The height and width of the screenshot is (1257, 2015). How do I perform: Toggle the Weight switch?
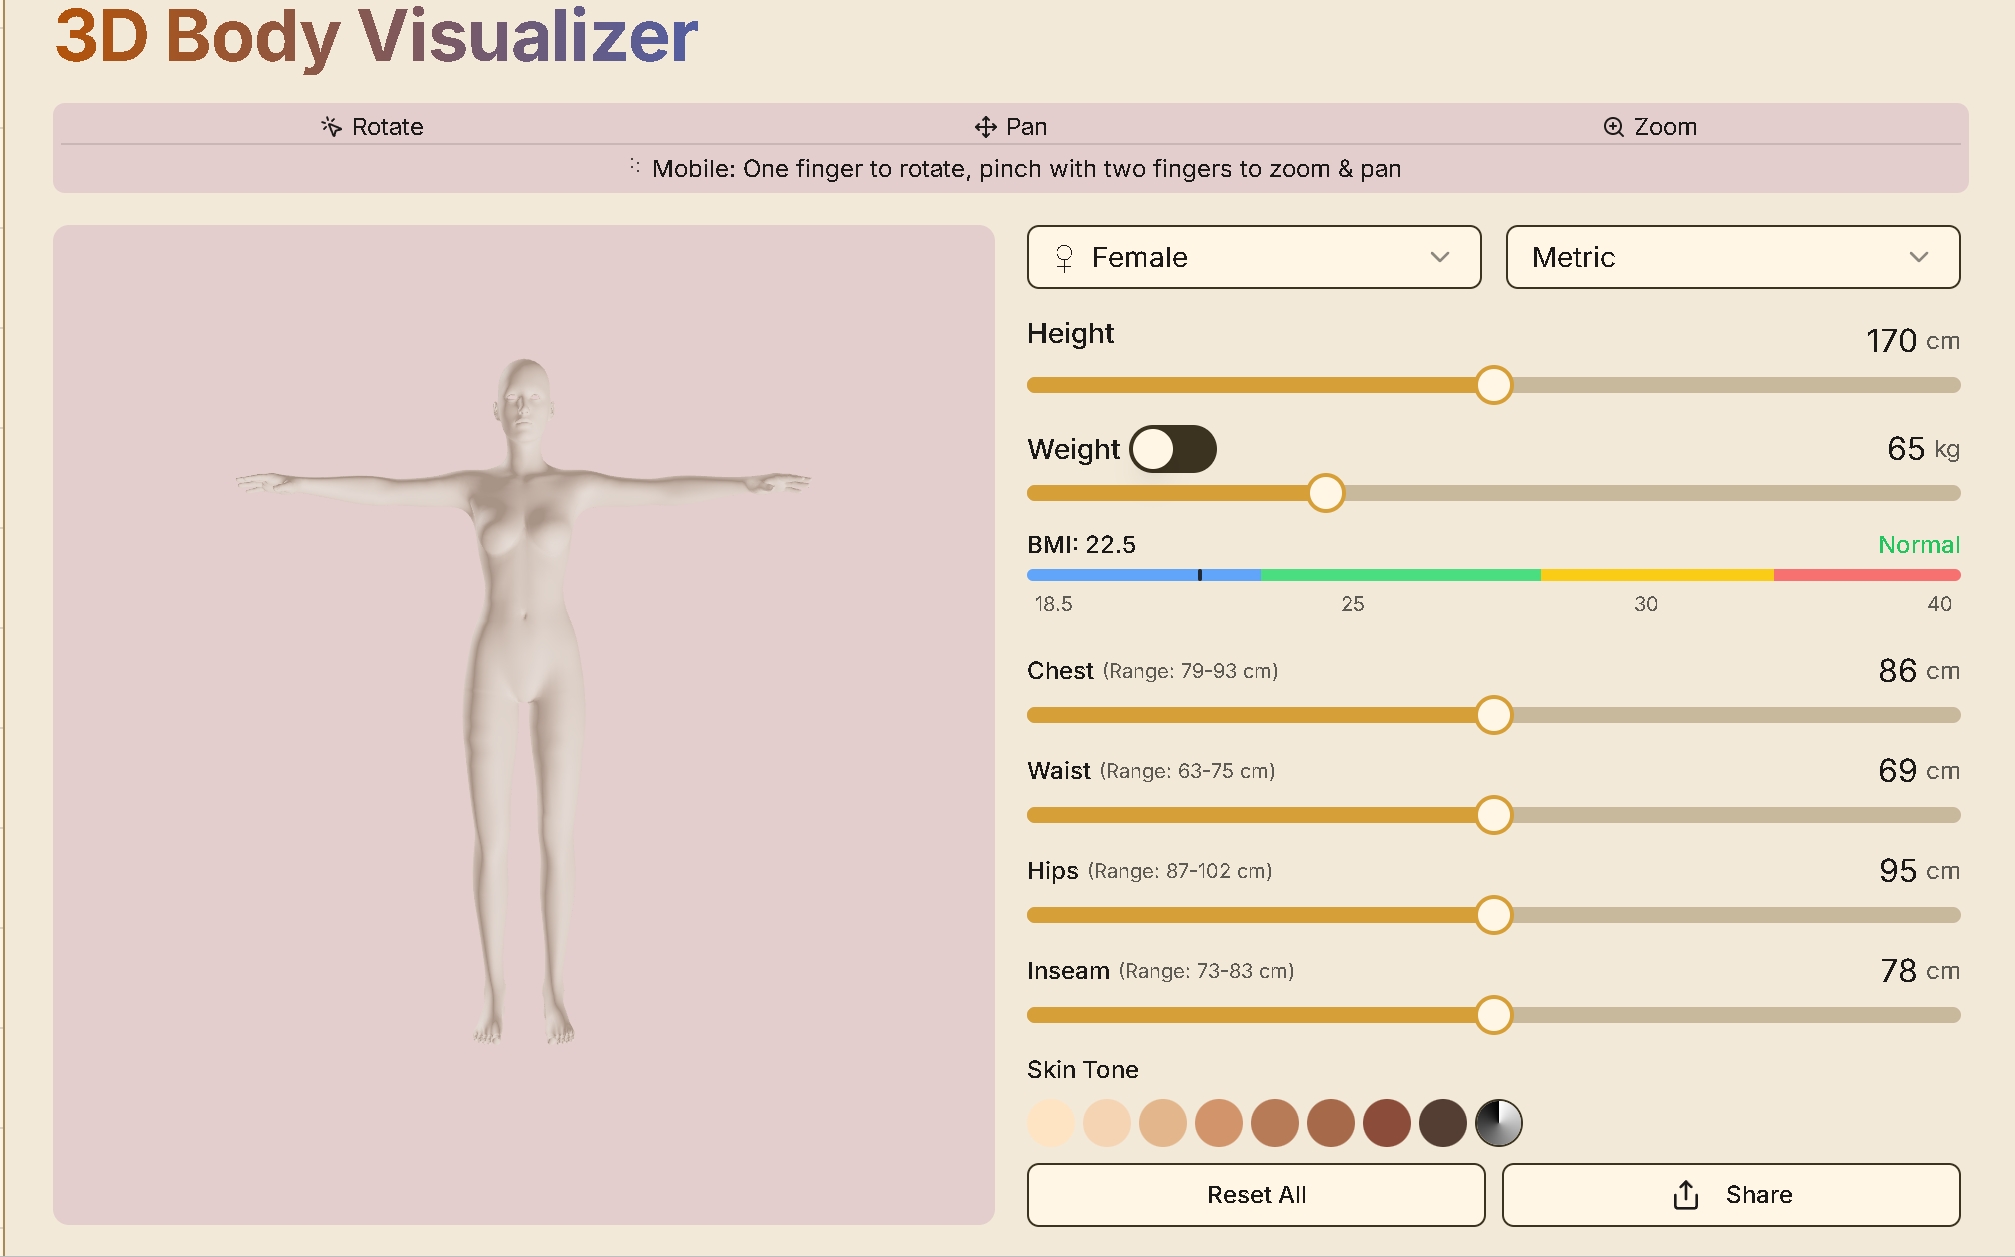(x=1173, y=449)
